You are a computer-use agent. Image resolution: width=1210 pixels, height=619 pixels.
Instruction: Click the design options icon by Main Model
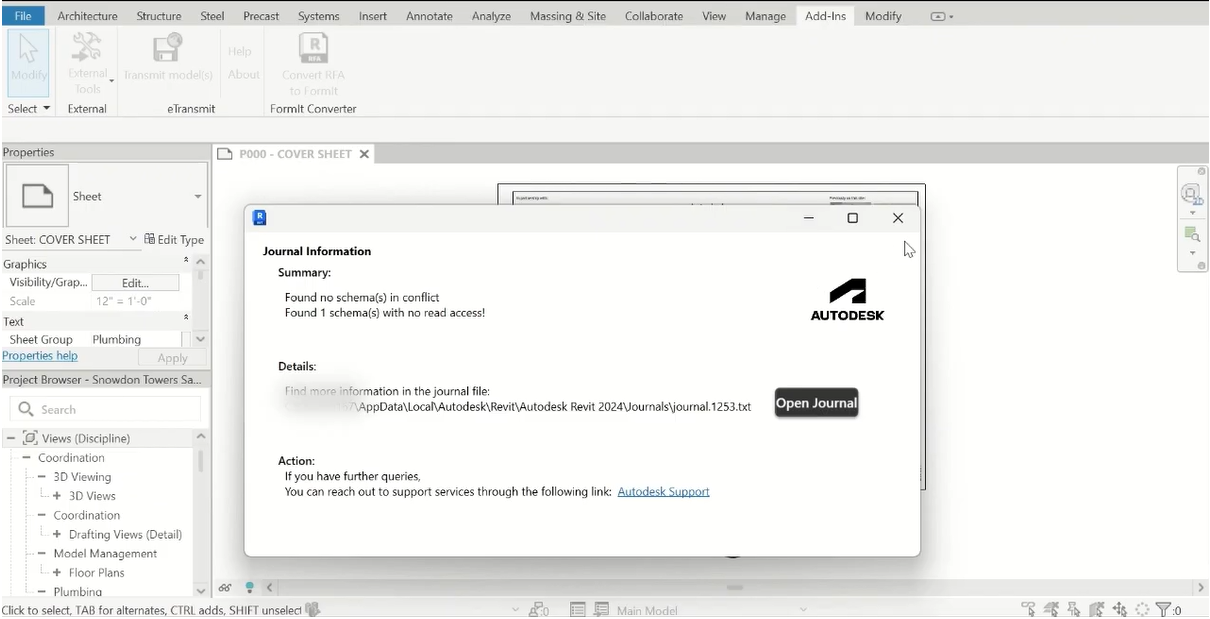[x=578, y=609]
